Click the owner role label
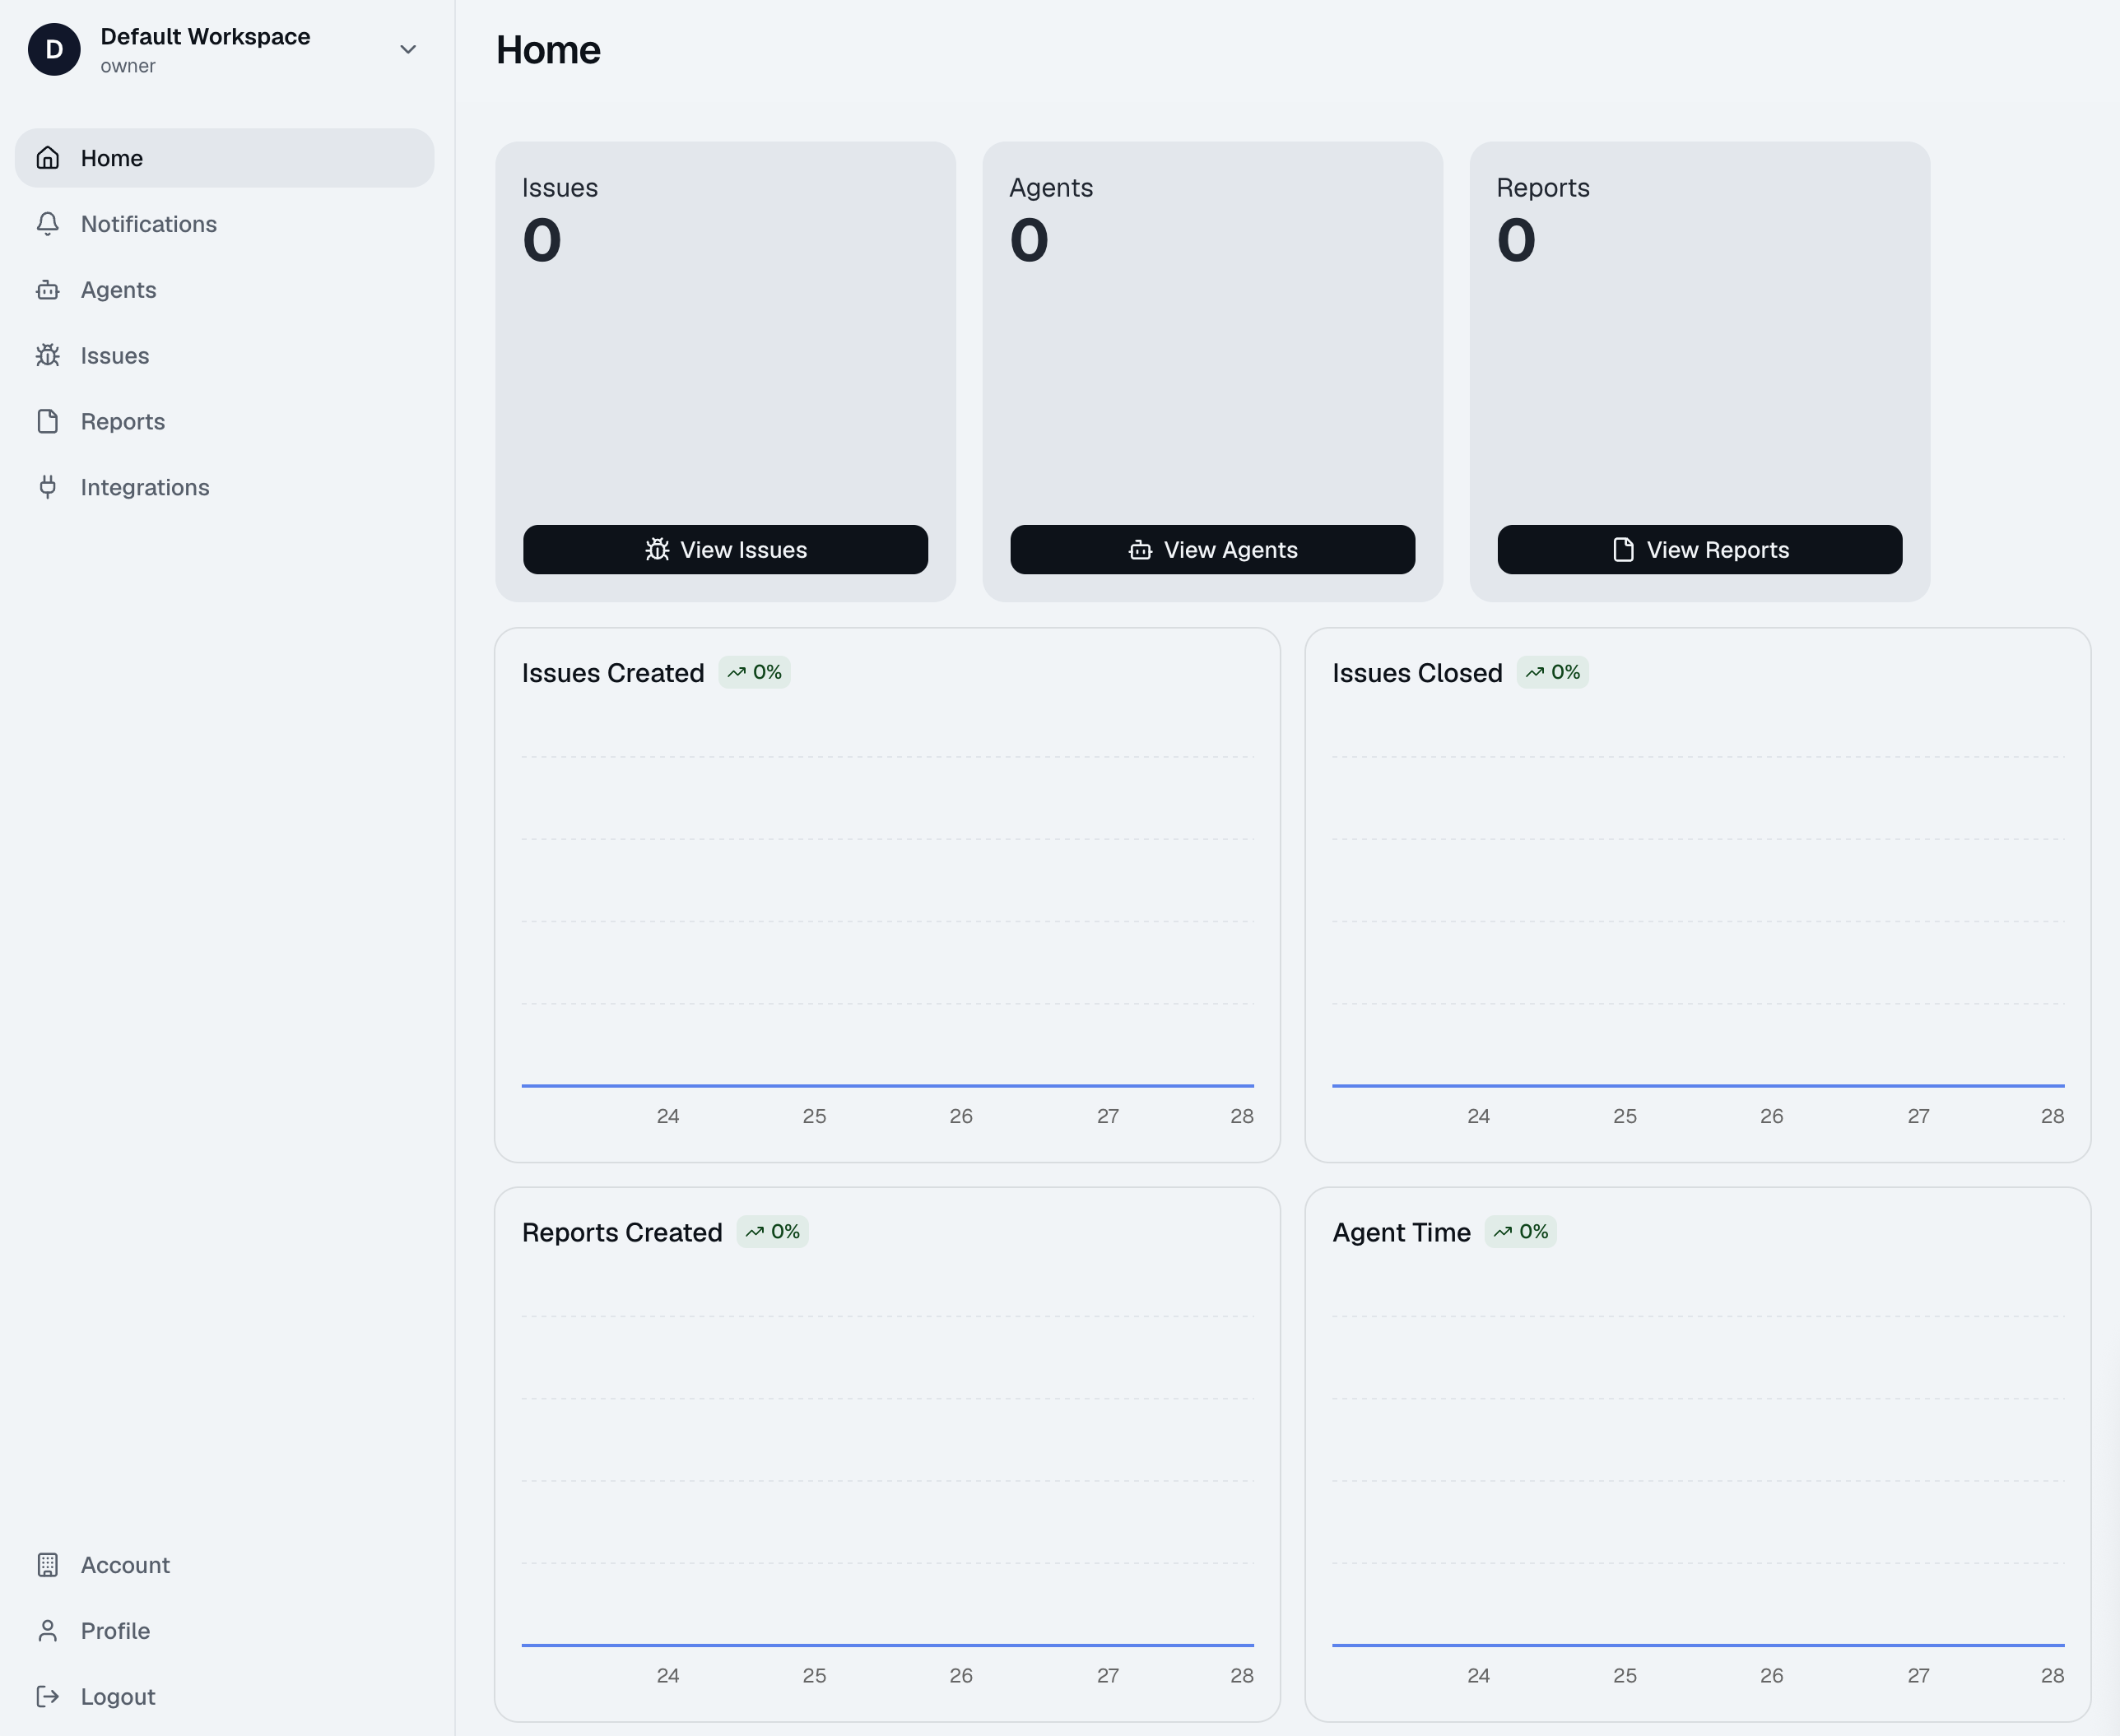This screenshot has width=2120, height=1736. (x=128, y=66)
